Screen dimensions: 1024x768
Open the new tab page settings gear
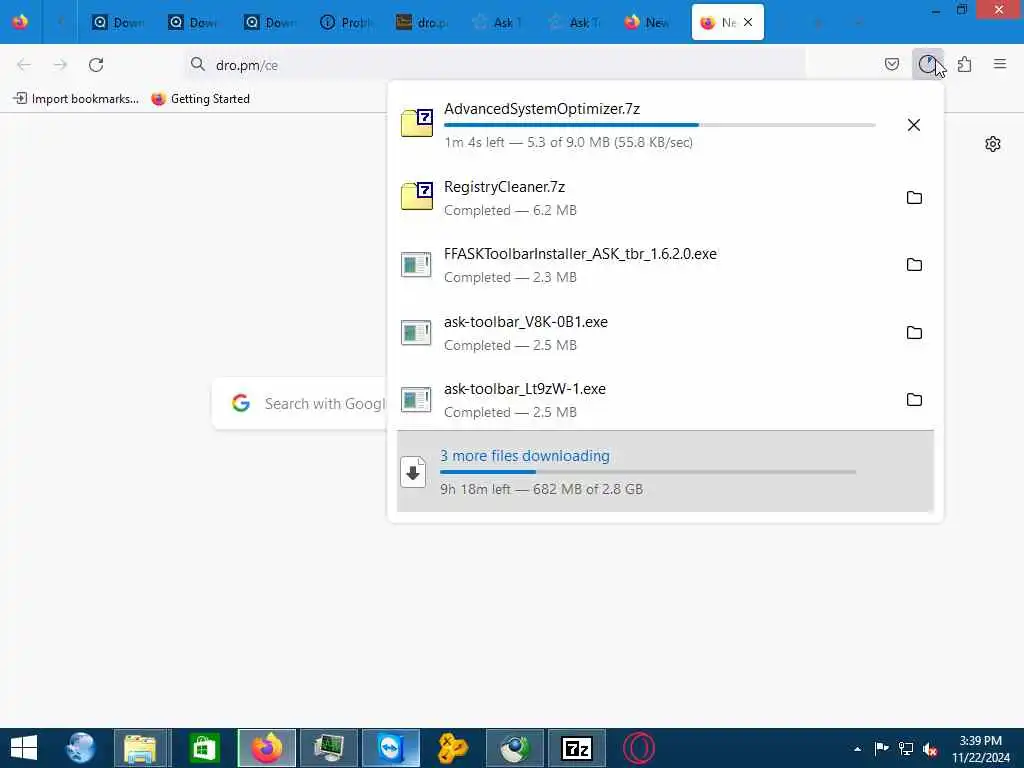click(x=993, y=144)
